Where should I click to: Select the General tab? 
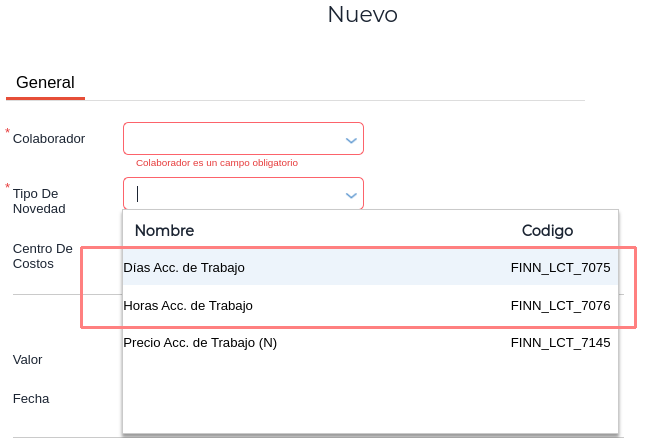pos(45,83)
